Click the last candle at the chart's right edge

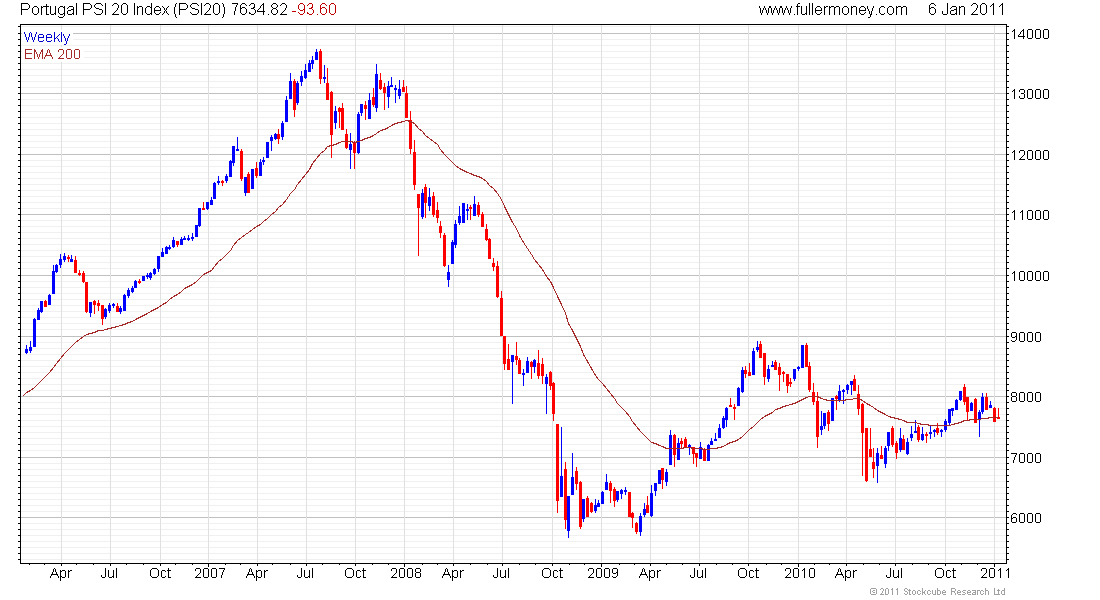(998, 413)
